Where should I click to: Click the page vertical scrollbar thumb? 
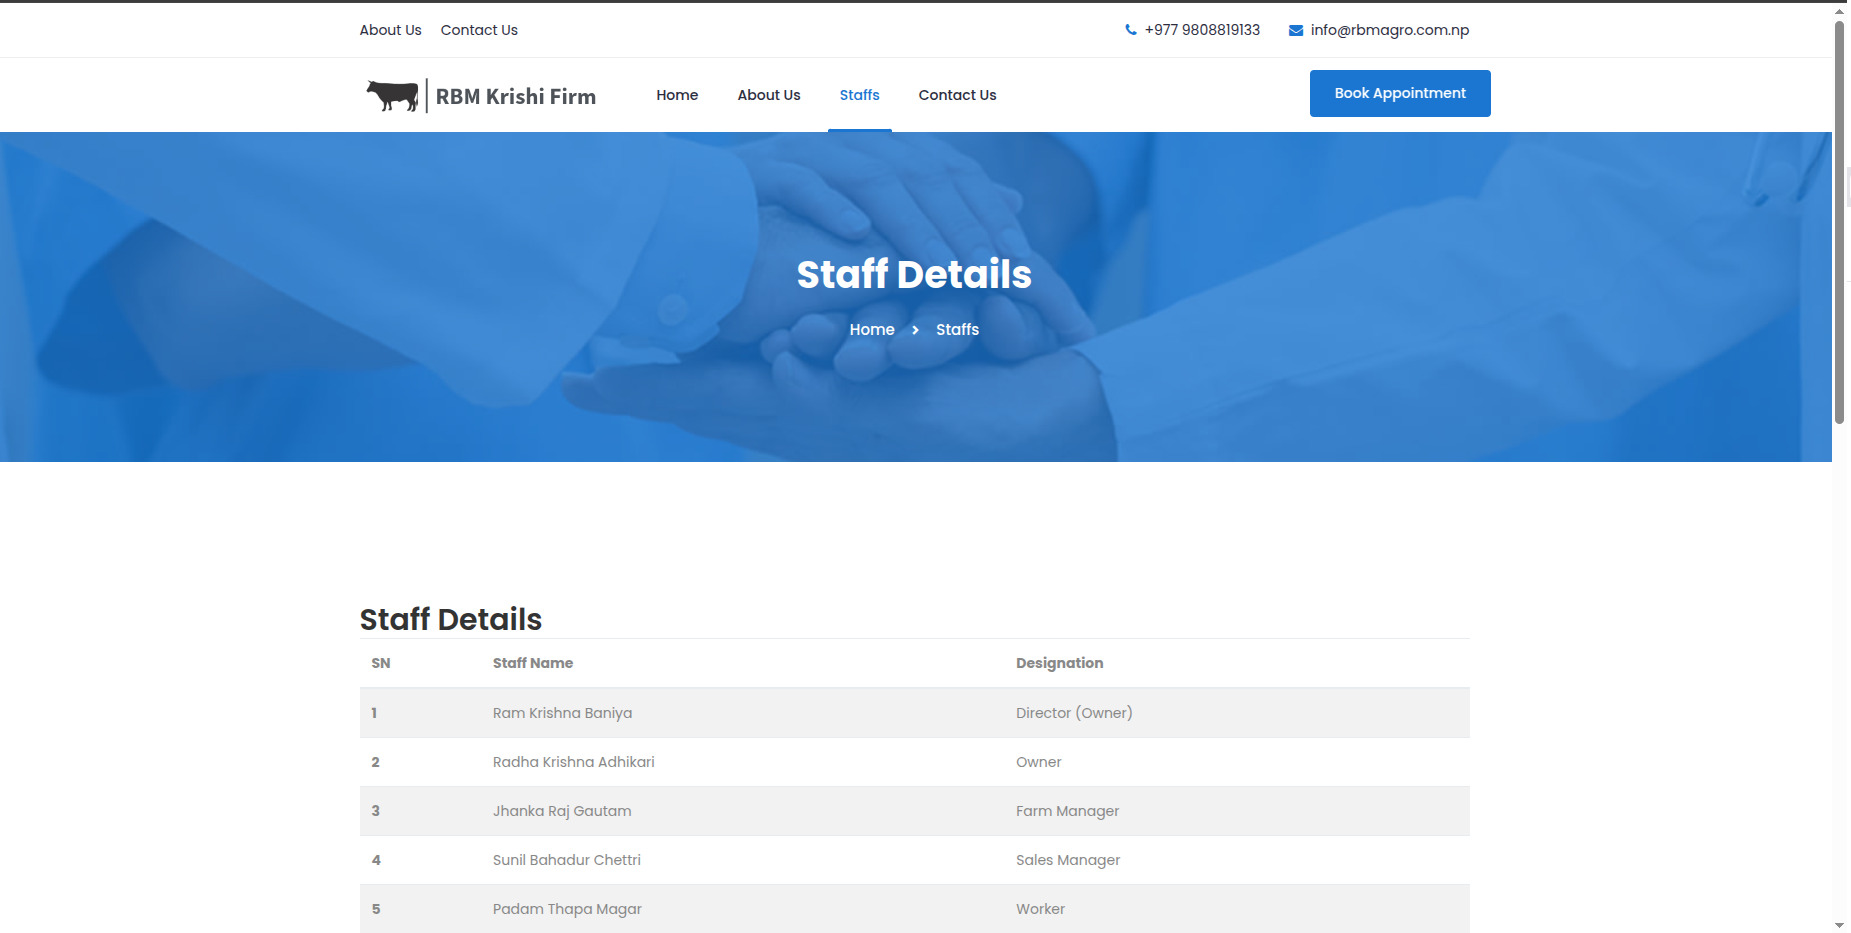[1839, 220]
